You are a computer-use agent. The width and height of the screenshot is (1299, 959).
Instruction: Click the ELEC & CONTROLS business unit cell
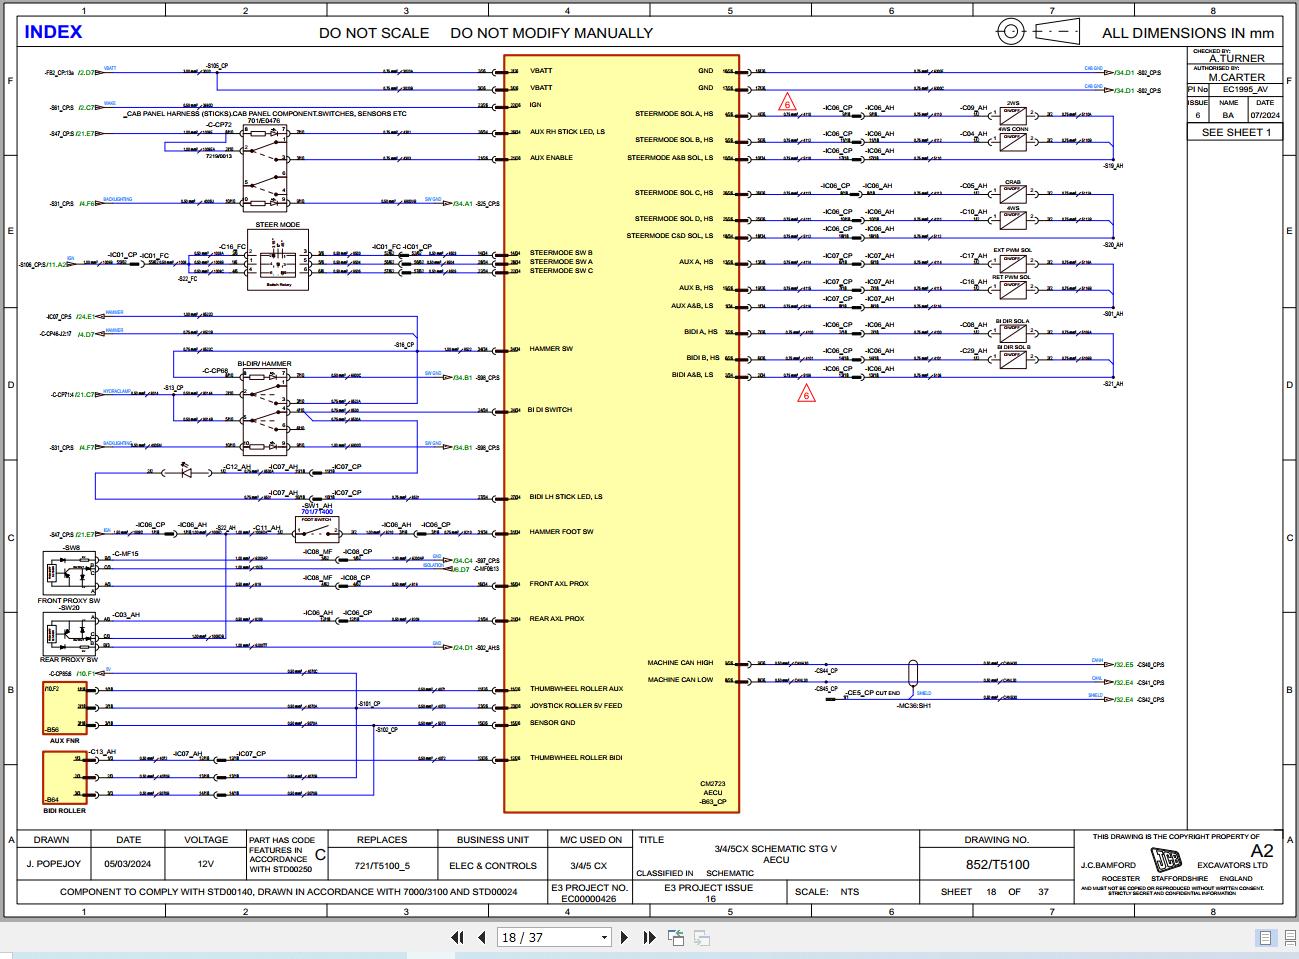click(493, 866)
